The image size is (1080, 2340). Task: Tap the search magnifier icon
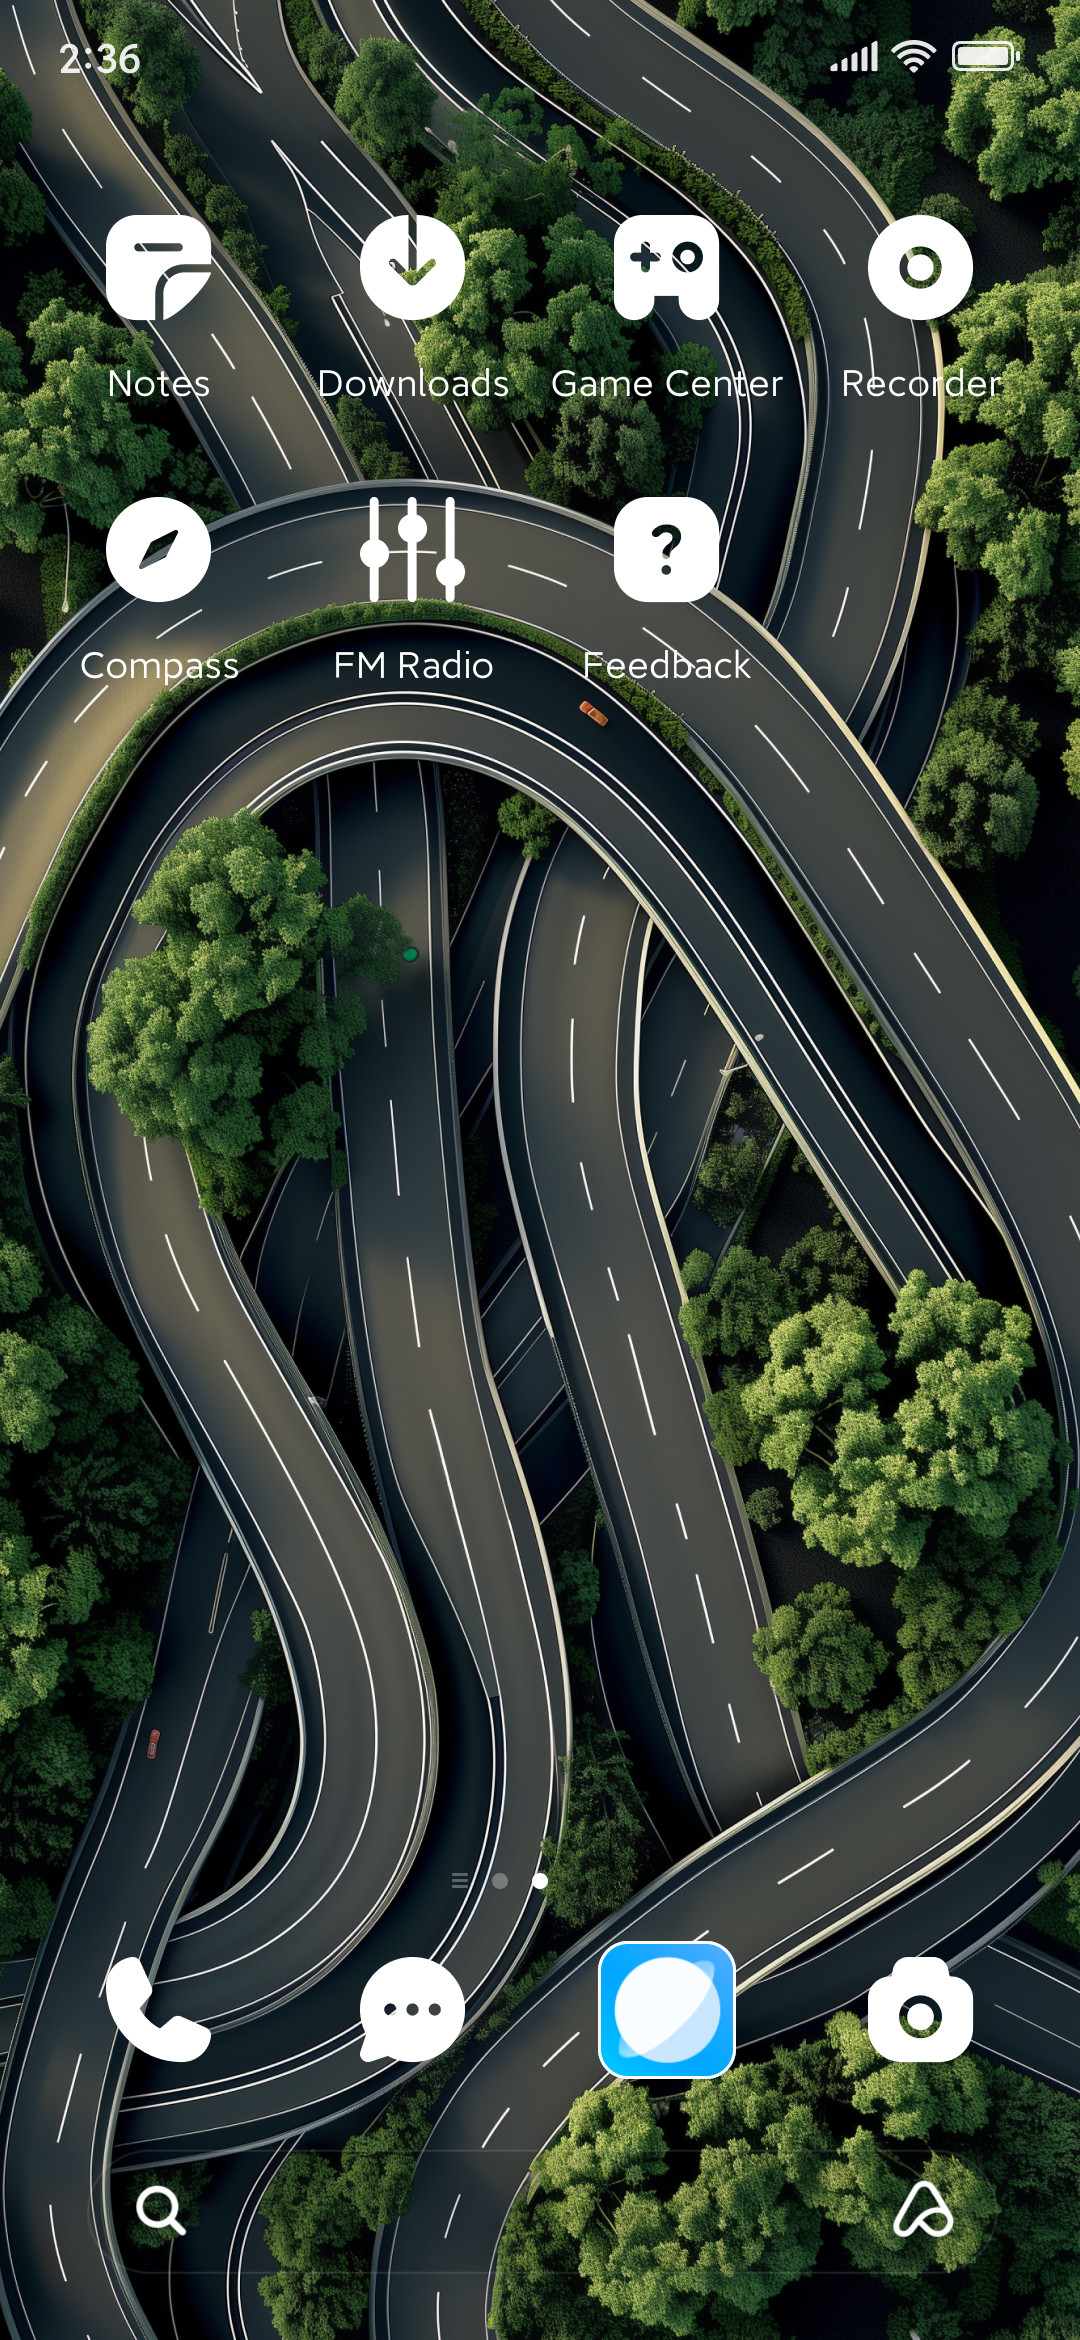[x=160, y=2210]
